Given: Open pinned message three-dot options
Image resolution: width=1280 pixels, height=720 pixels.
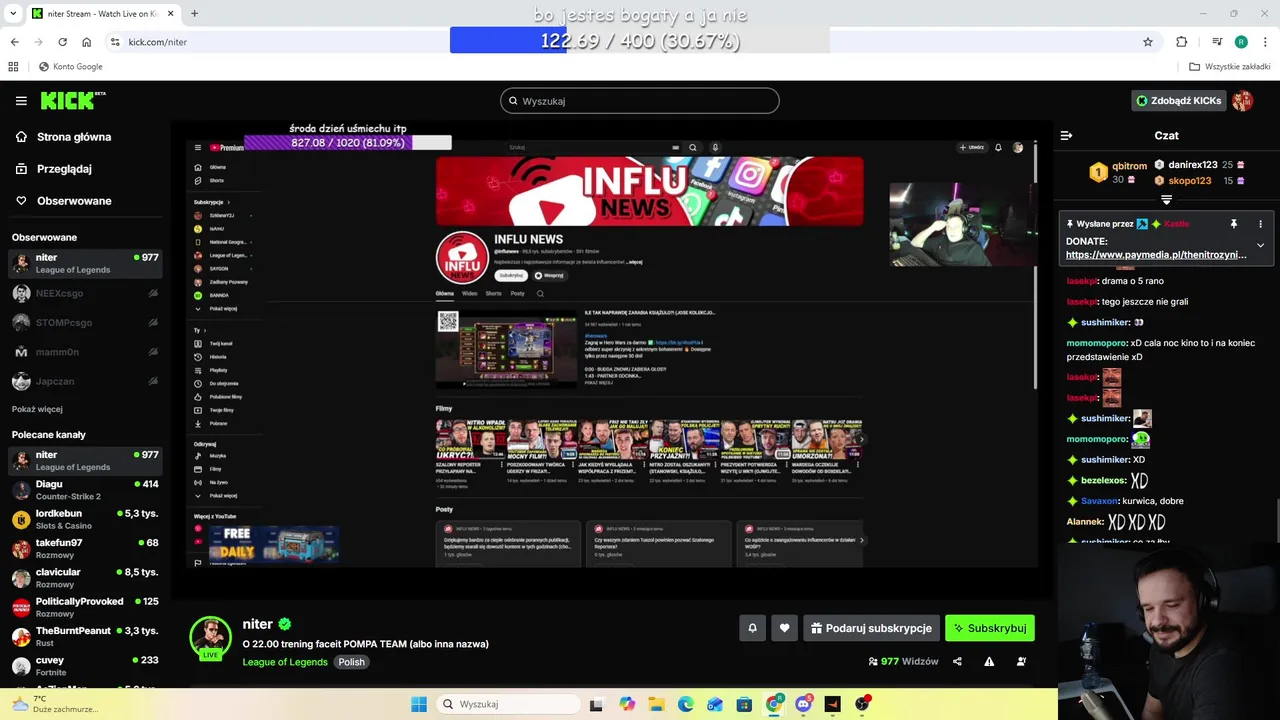Looking at the screenshot, I should (x=1260, y=224).
